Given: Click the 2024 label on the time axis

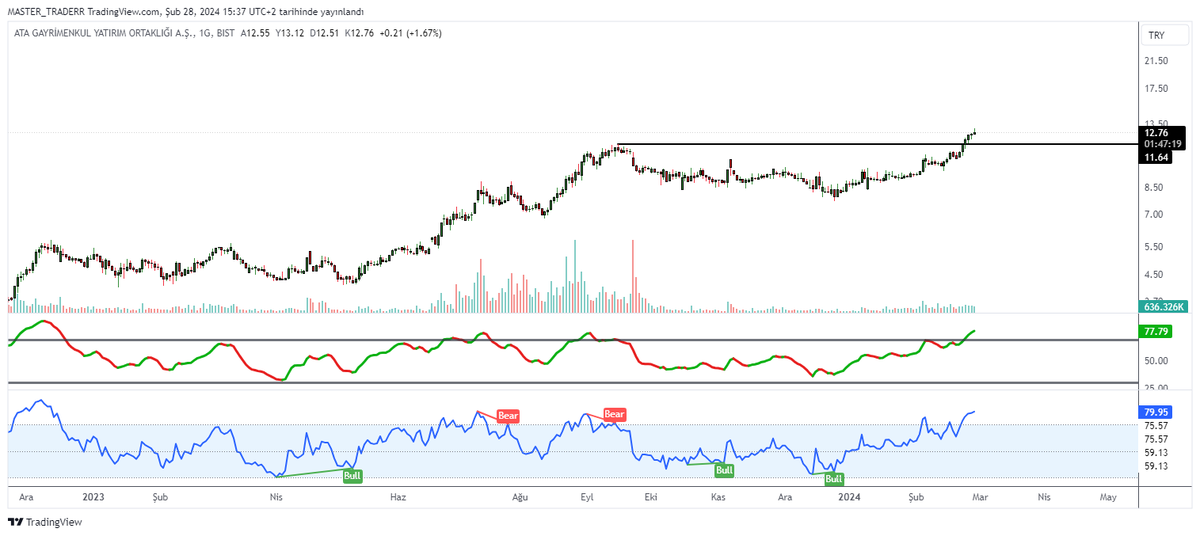Looking at the screenshot, I should pos(848,497).
